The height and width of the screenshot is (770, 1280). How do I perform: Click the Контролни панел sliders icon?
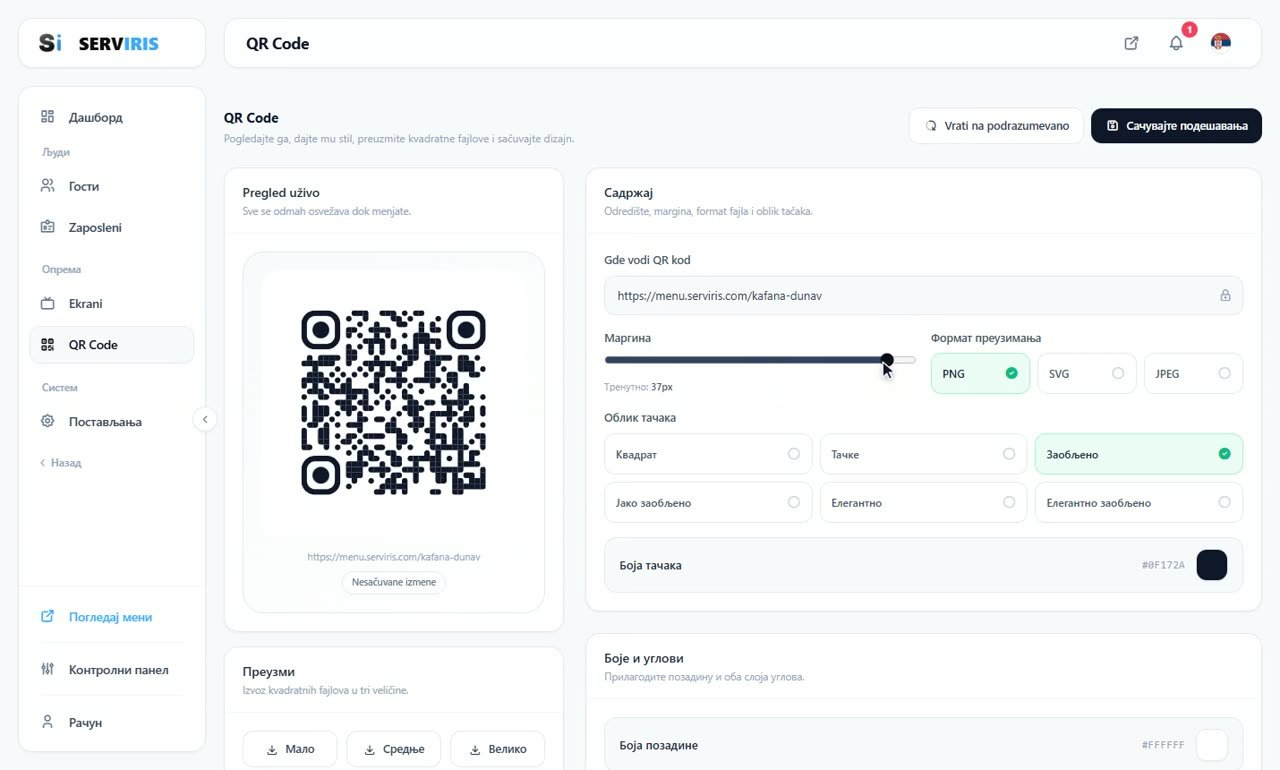47,669
